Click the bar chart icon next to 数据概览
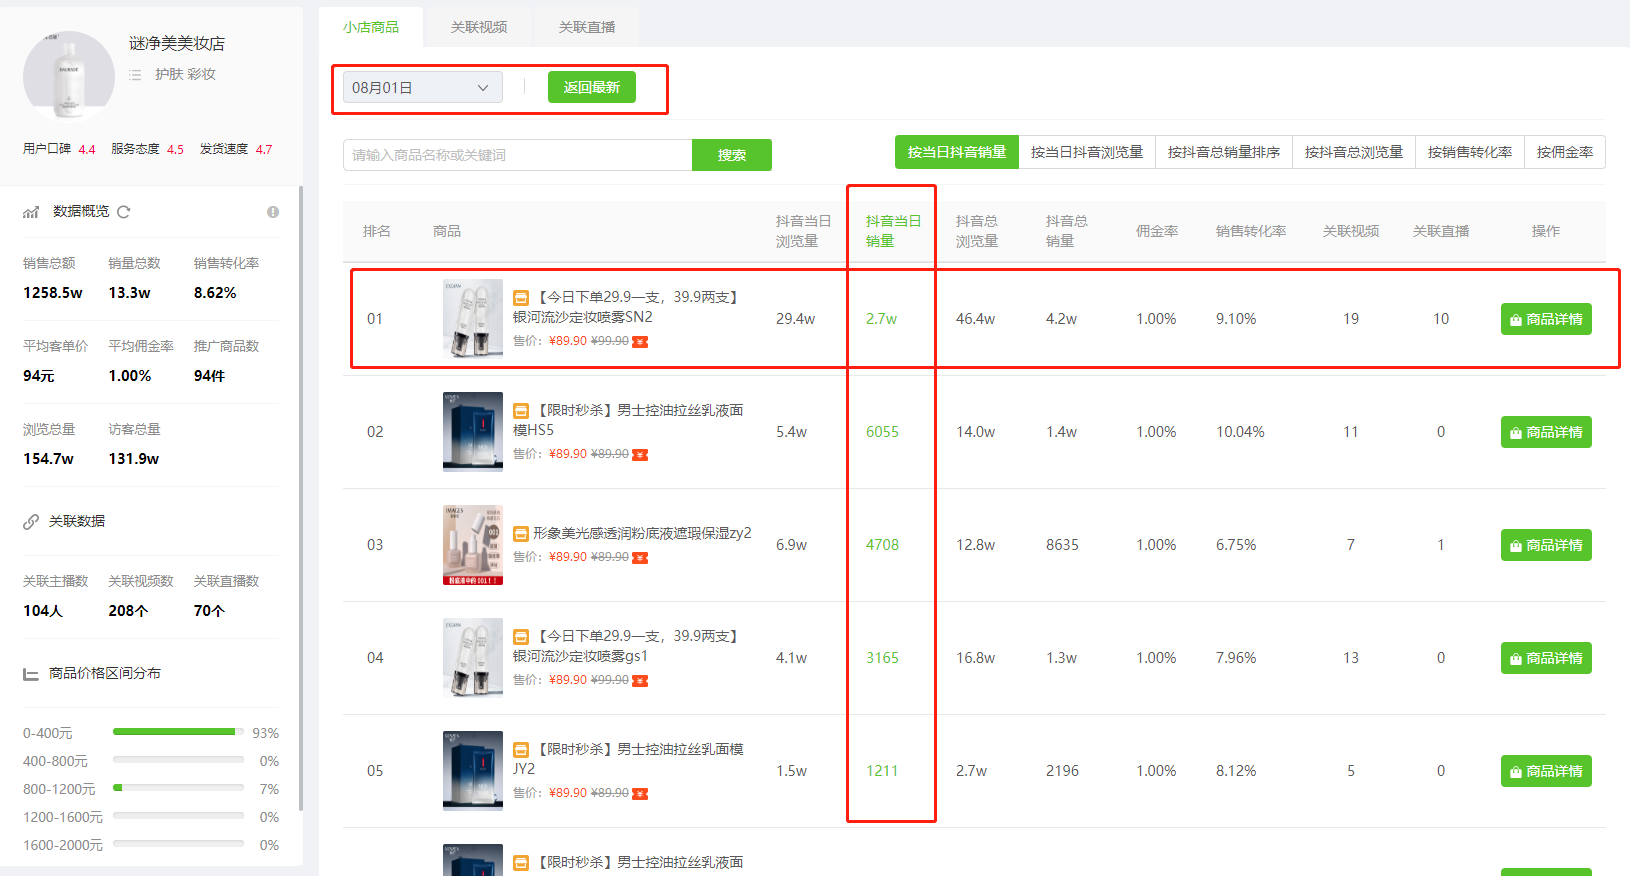The image size is (1630, 876). 31,212
